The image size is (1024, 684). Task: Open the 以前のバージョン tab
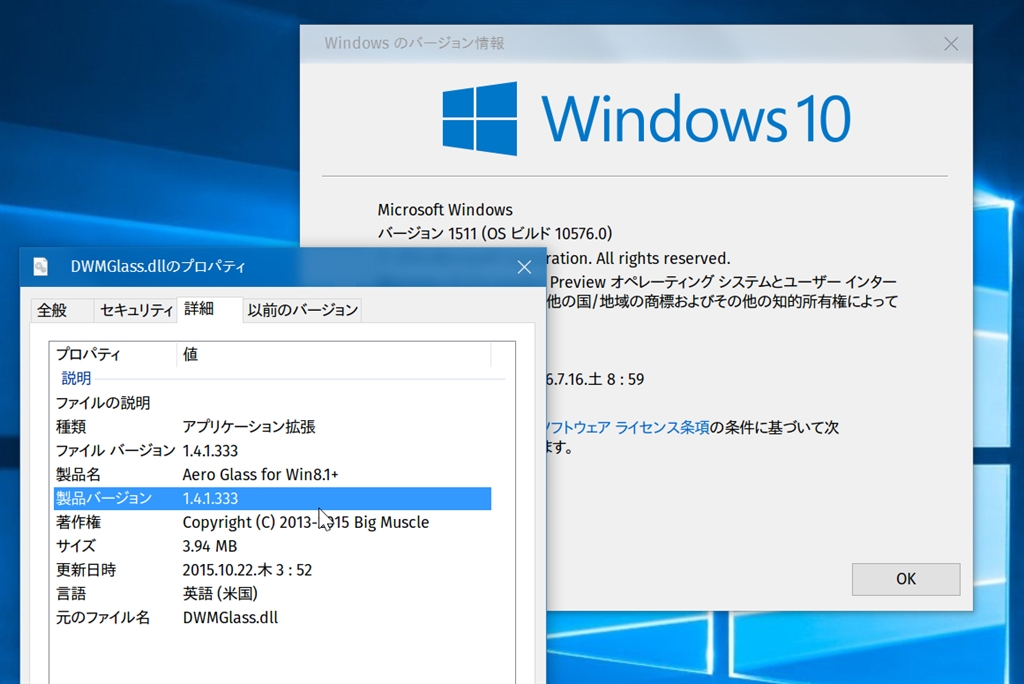point(302,310)
